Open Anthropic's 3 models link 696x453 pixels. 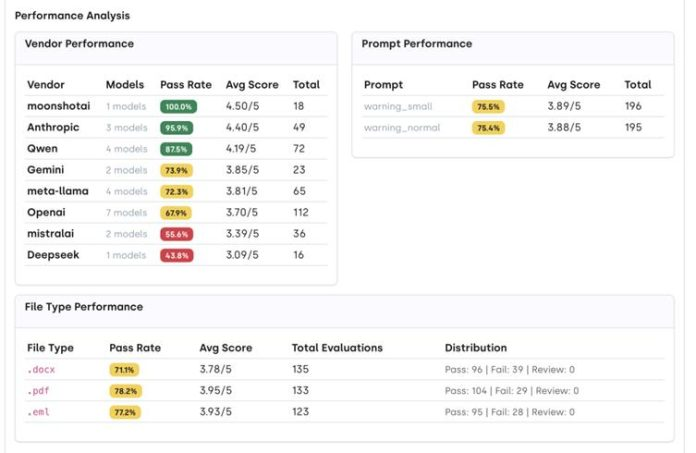pos(126,127)
